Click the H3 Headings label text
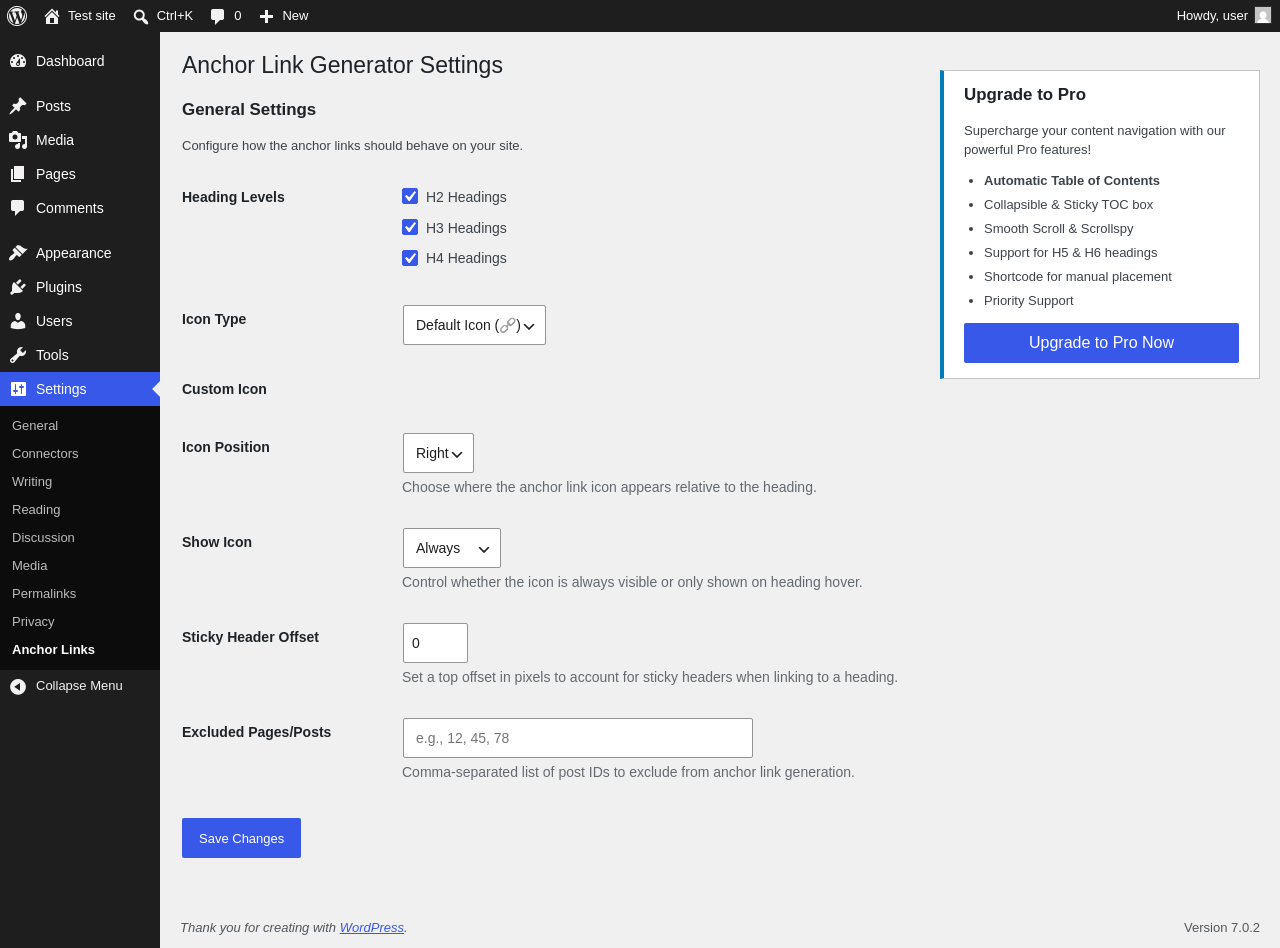 coord(466,228)
